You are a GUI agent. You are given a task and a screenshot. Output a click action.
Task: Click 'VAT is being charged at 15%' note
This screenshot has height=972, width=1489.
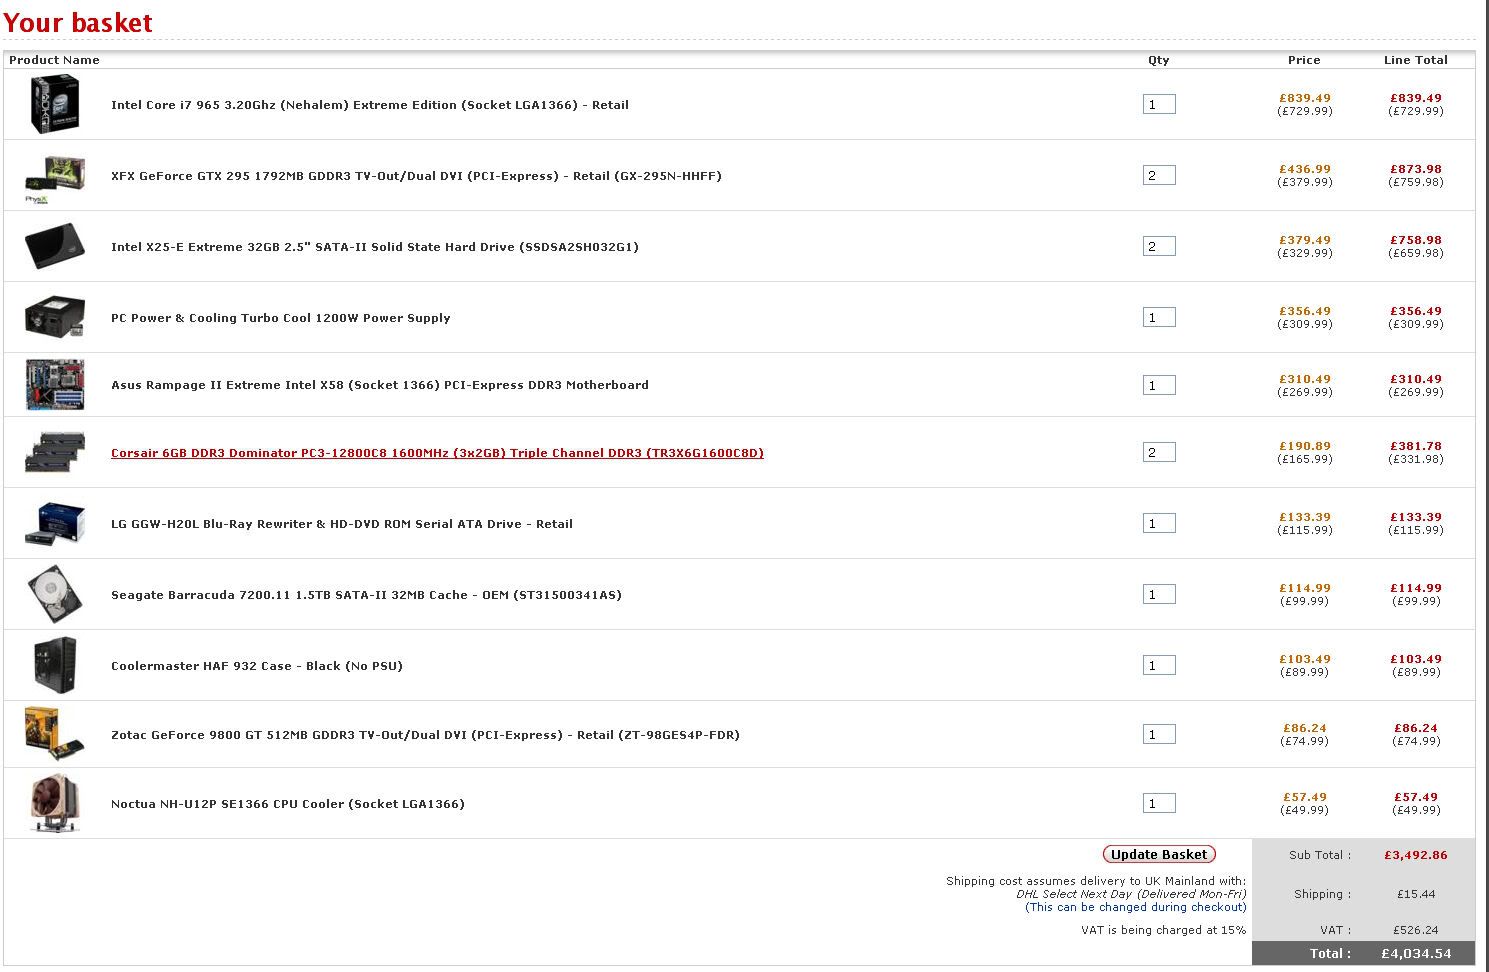click(1164, 930)
